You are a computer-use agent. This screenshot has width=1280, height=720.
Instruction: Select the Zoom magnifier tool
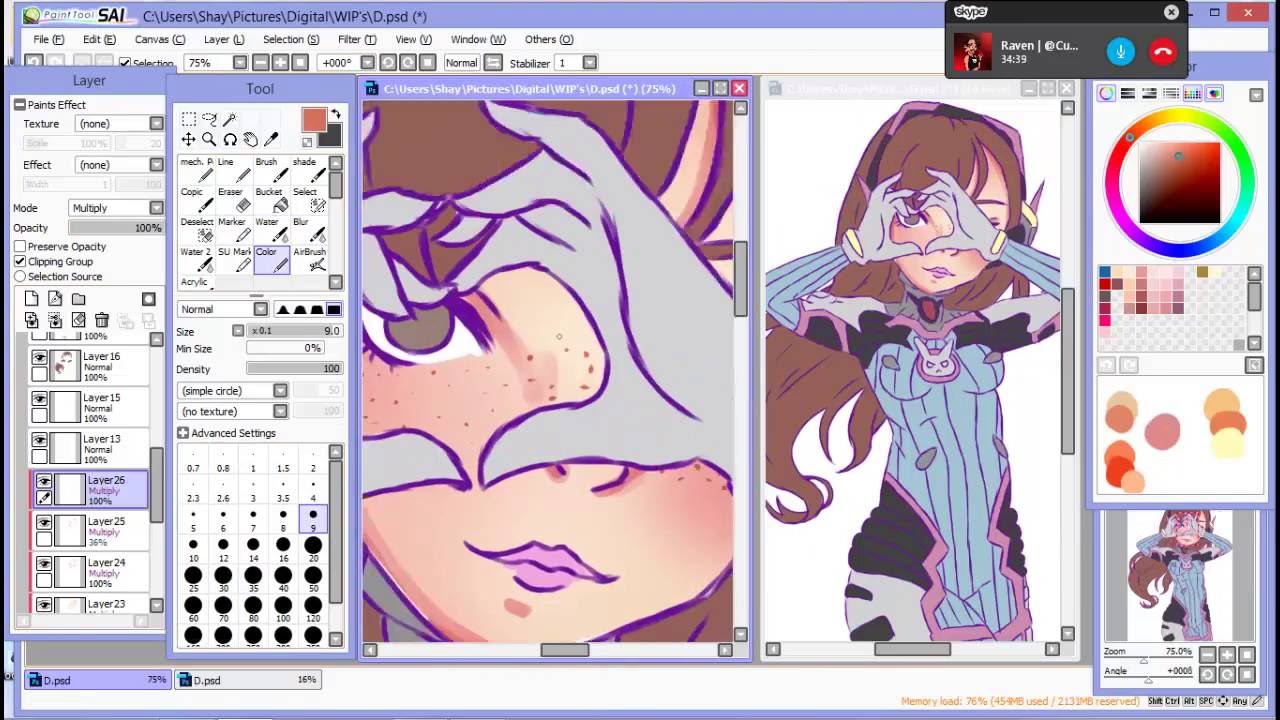pos(209,140)
